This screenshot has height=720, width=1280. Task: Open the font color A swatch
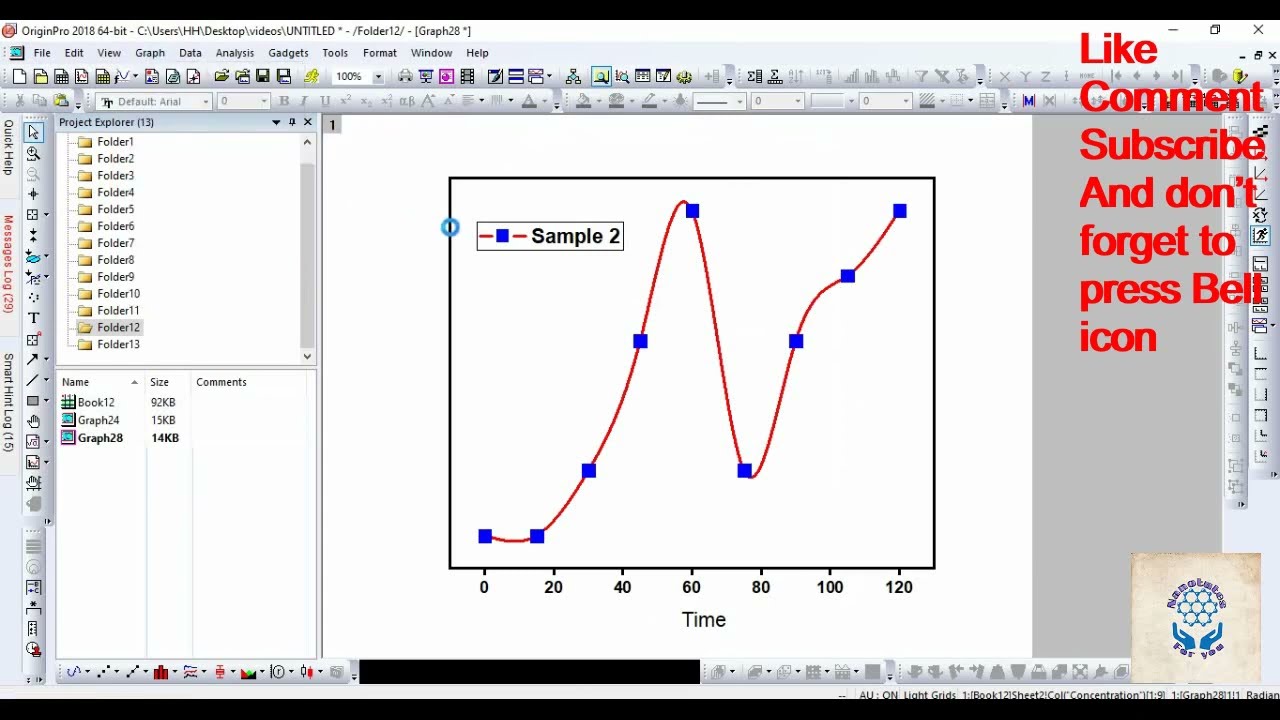point(529,101)
